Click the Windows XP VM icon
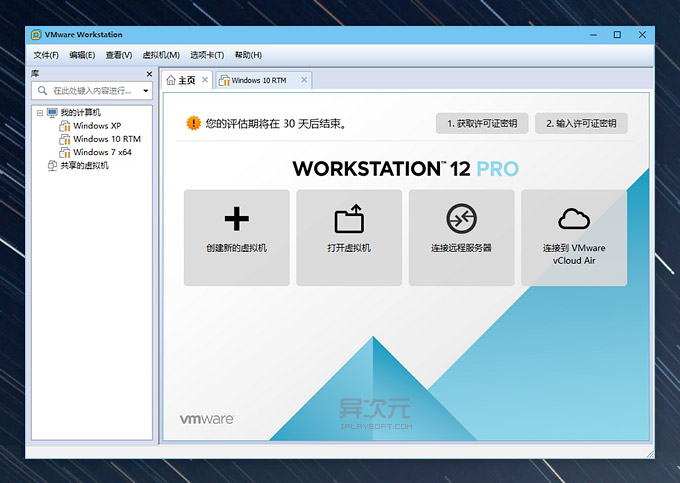The image size is (680, 483). pos(65,126)
